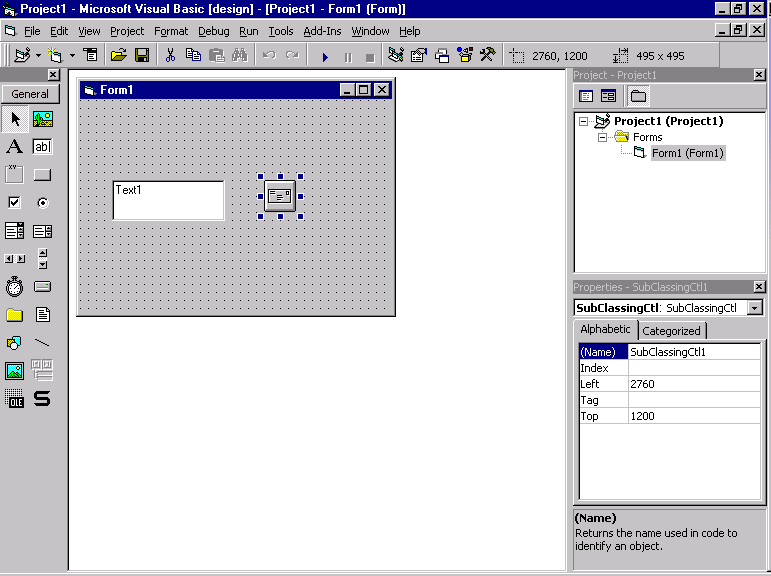Select the Pointer tool in toolbox
The image size is (771, 576).
tap(15, 119)
